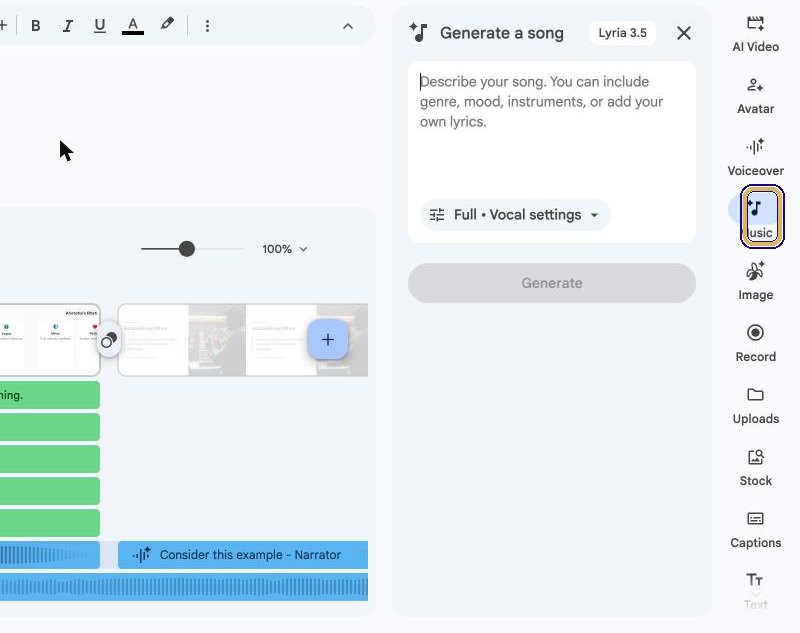Toggle italic formatting
The width and height of the screenshot is (800, 633).
(x=67, y=26)
